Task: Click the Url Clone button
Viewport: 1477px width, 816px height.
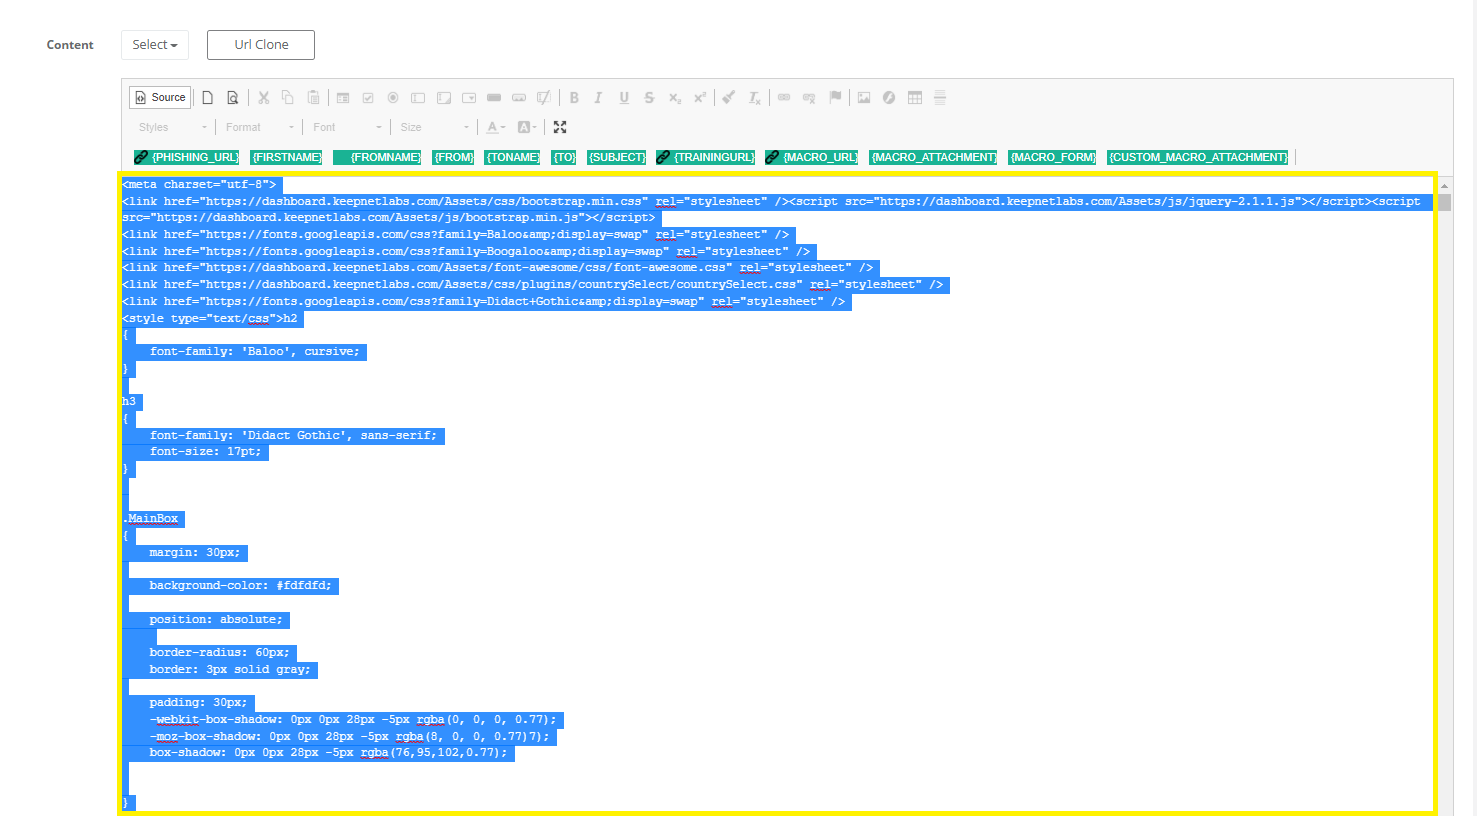Action: tap(261, 45)
